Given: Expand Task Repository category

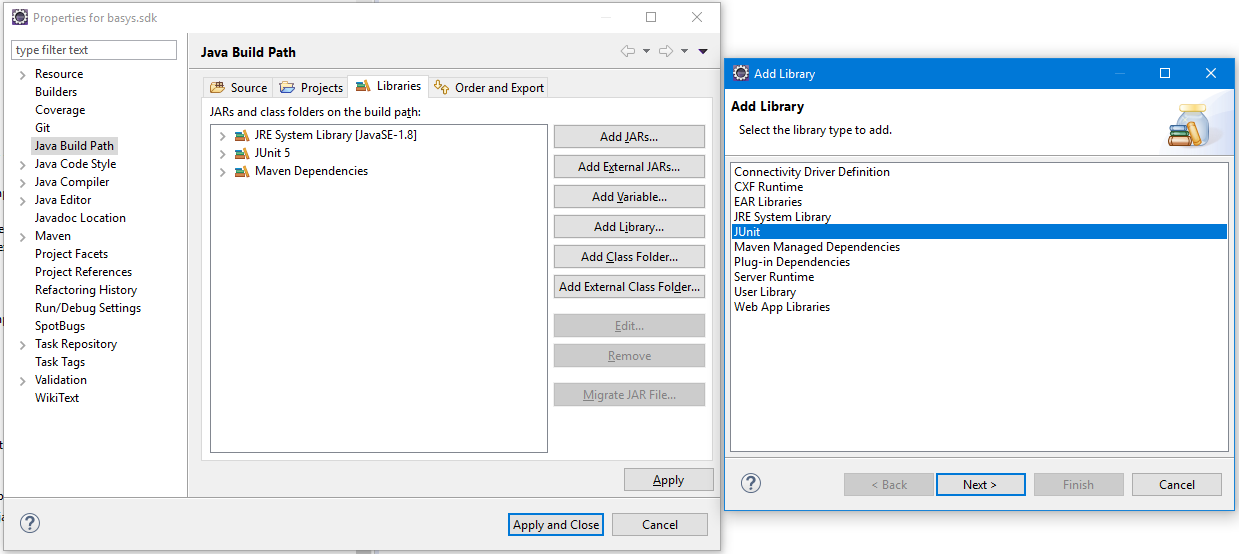Looking at the screenshot, I should [22, 345].
